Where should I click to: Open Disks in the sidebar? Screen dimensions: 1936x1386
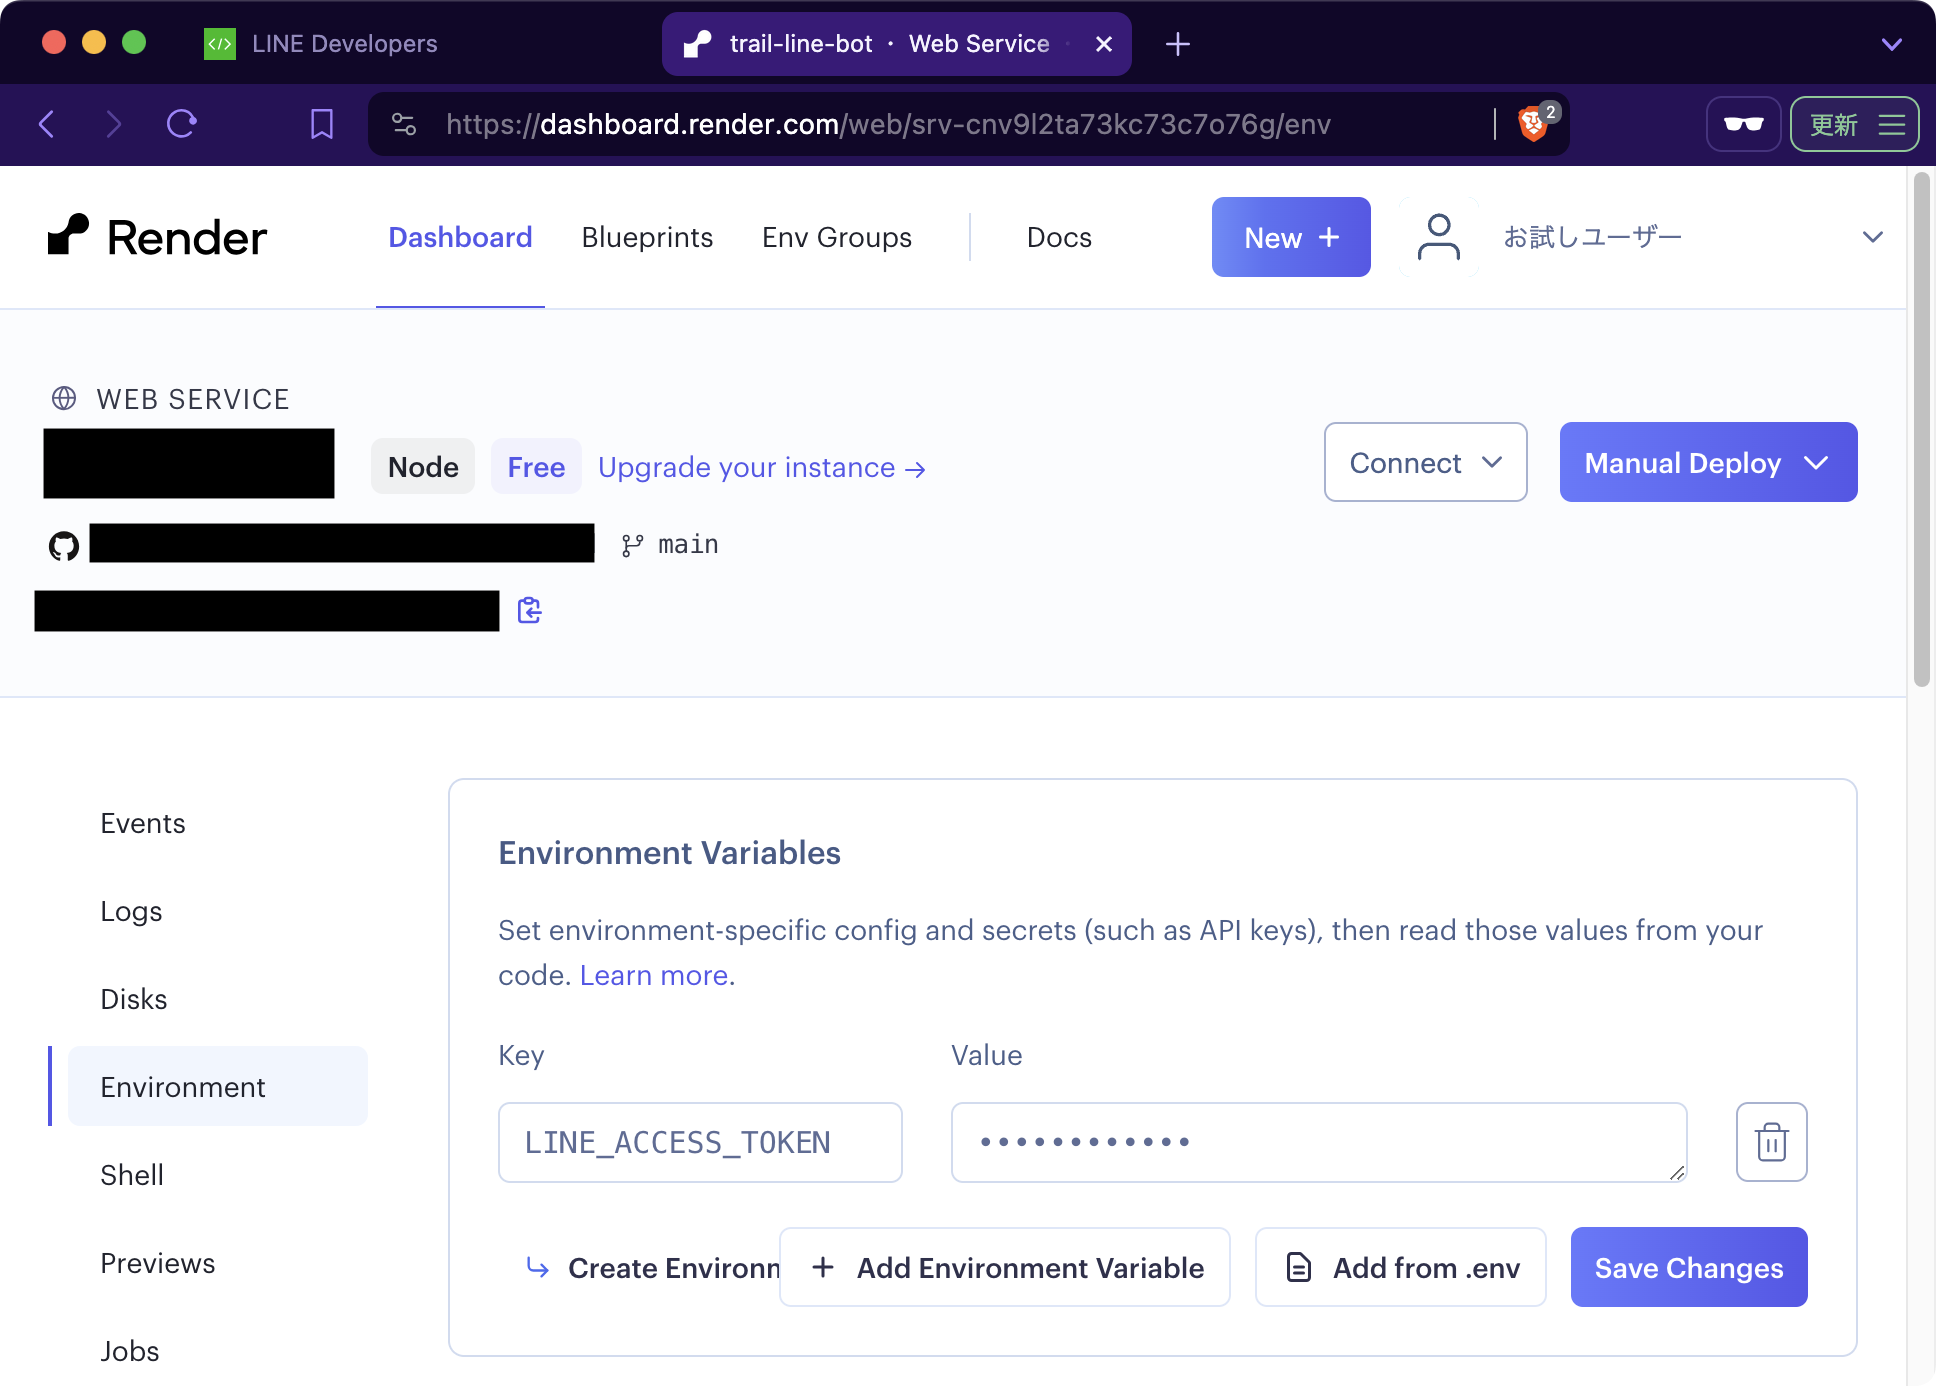[x=133, y=999]
